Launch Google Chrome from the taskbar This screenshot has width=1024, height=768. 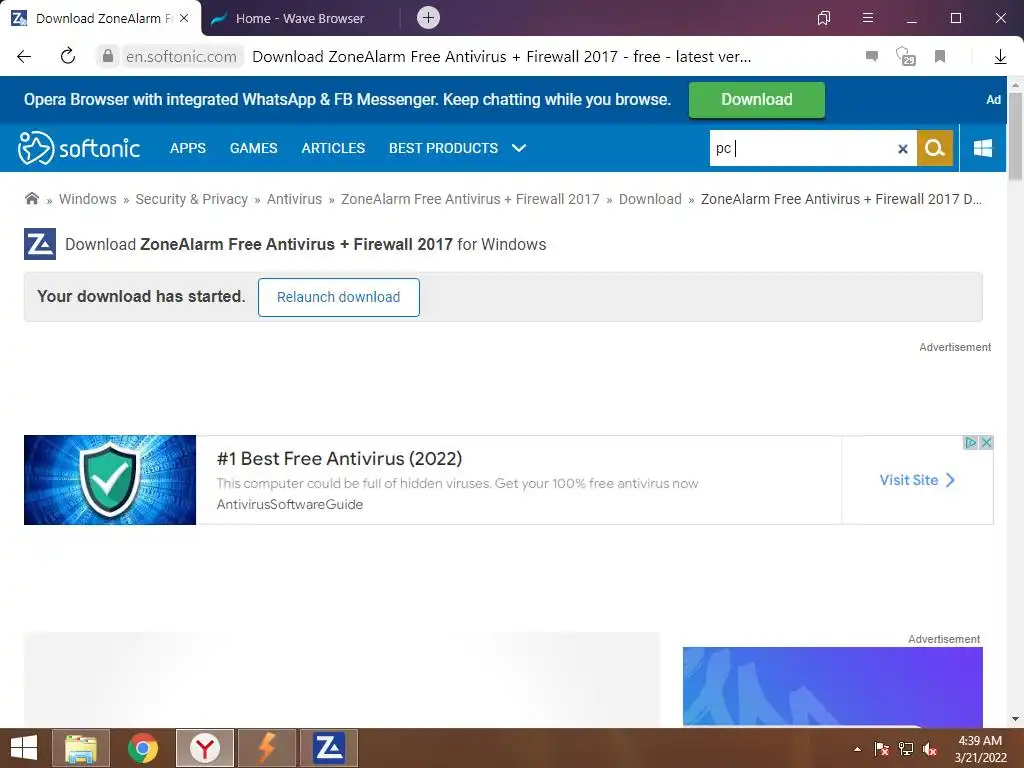[142, 748]
